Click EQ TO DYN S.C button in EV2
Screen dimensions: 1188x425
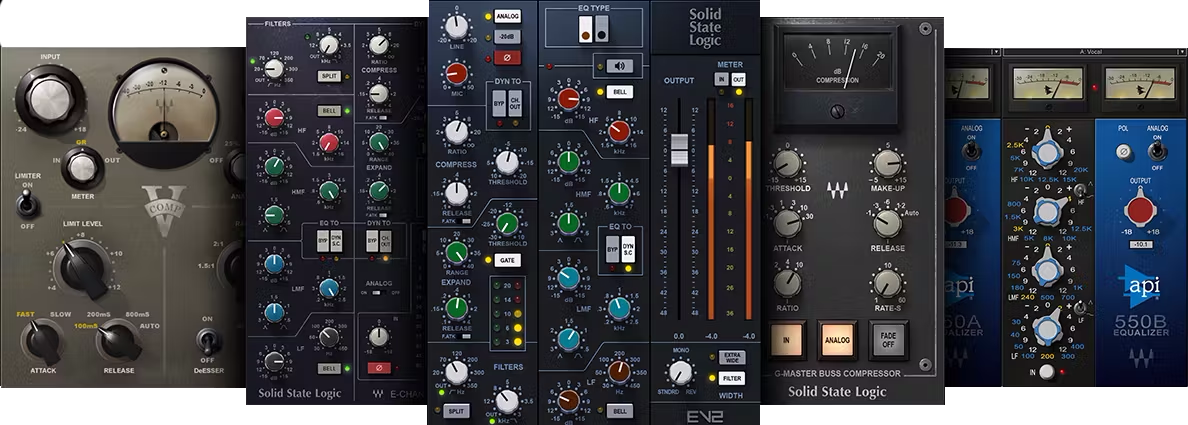[x=628, y=248]
